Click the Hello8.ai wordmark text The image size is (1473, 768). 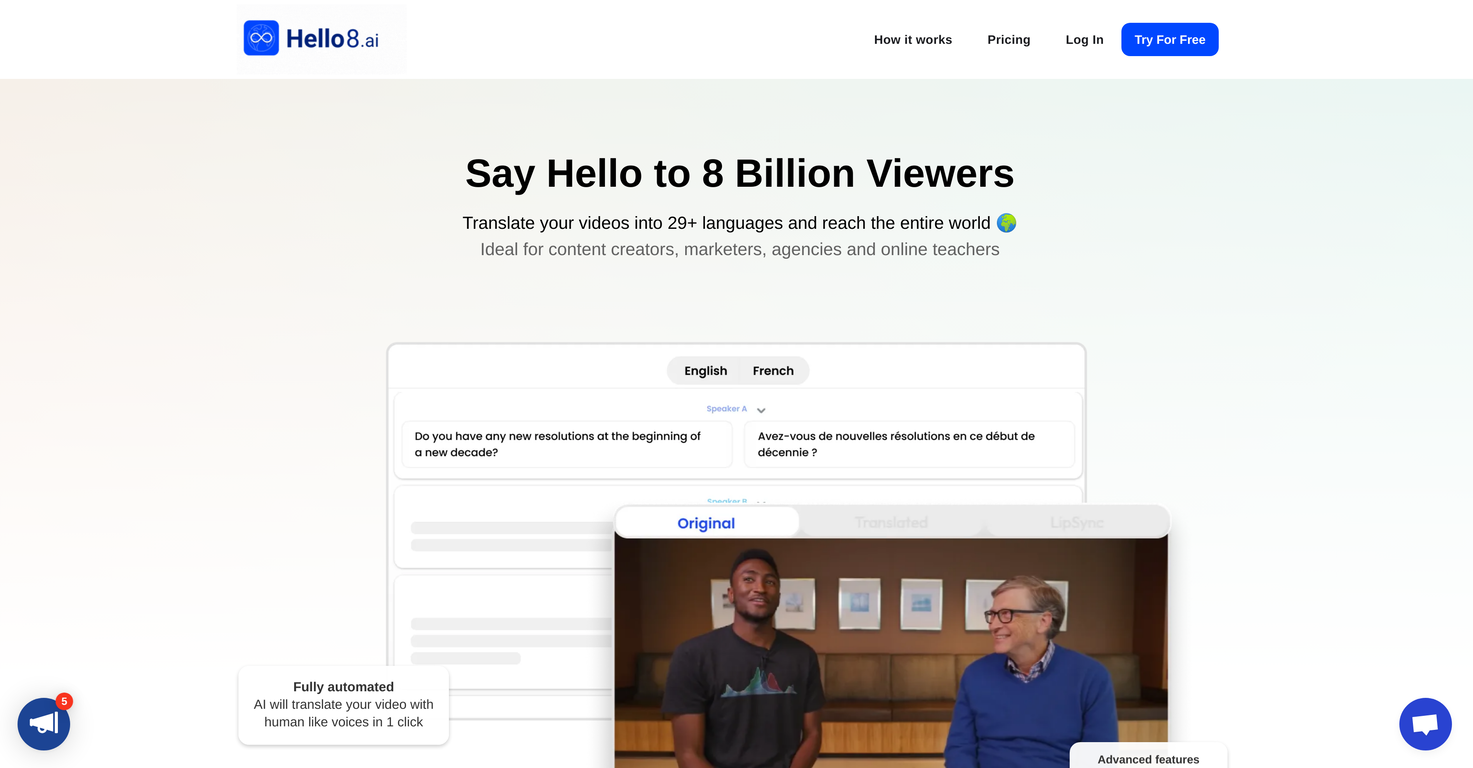click(332, 39)
